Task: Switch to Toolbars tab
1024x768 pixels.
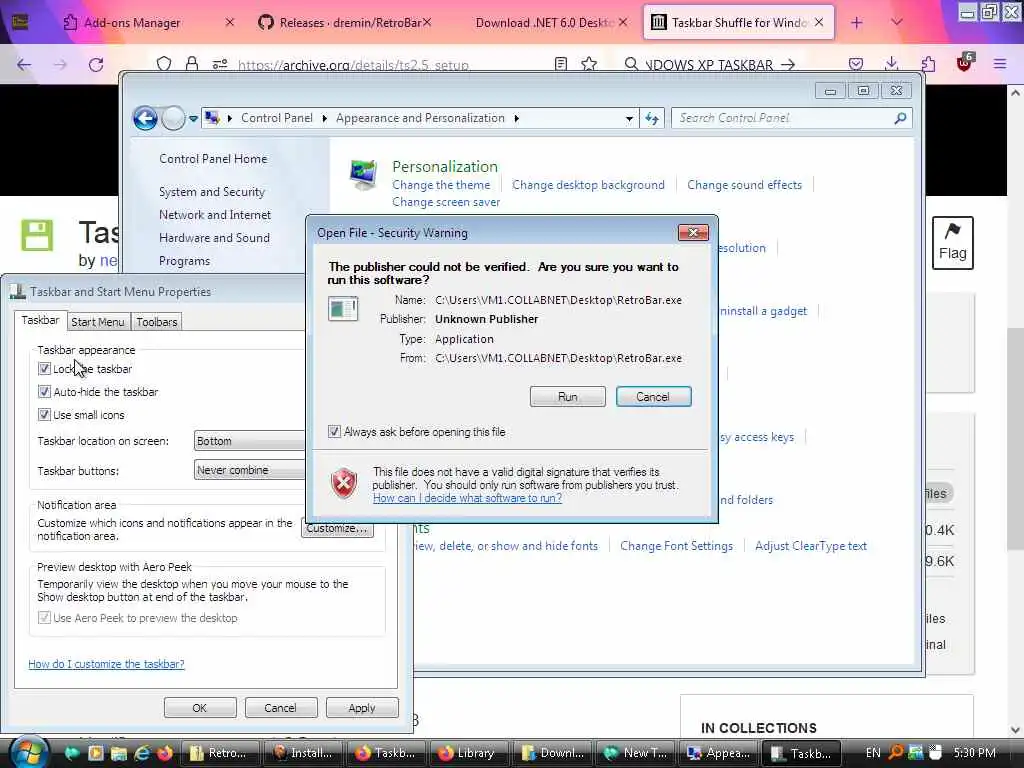Action: pos(157,322)
